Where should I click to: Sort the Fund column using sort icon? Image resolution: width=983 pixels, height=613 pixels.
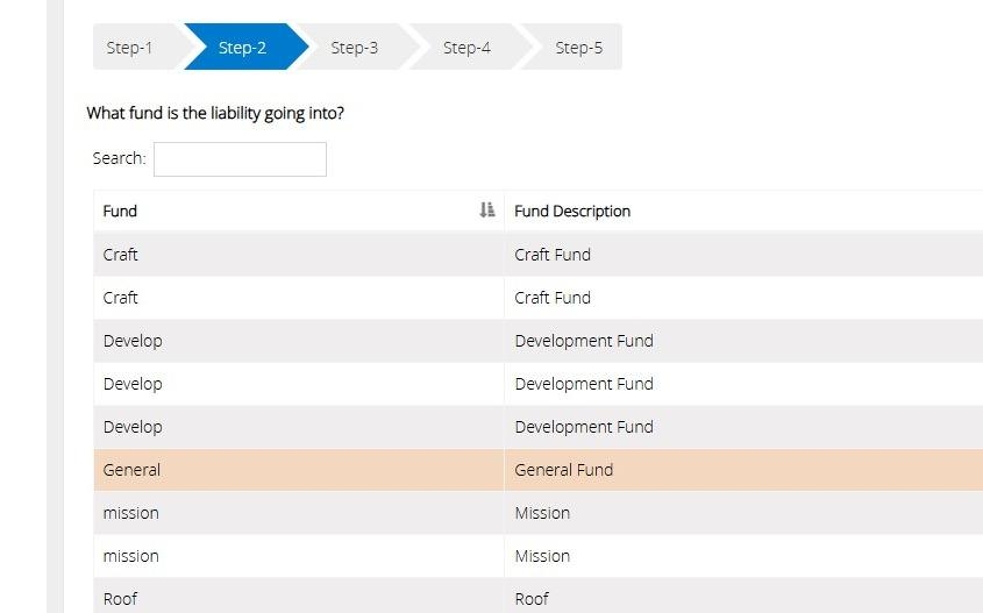487,210
